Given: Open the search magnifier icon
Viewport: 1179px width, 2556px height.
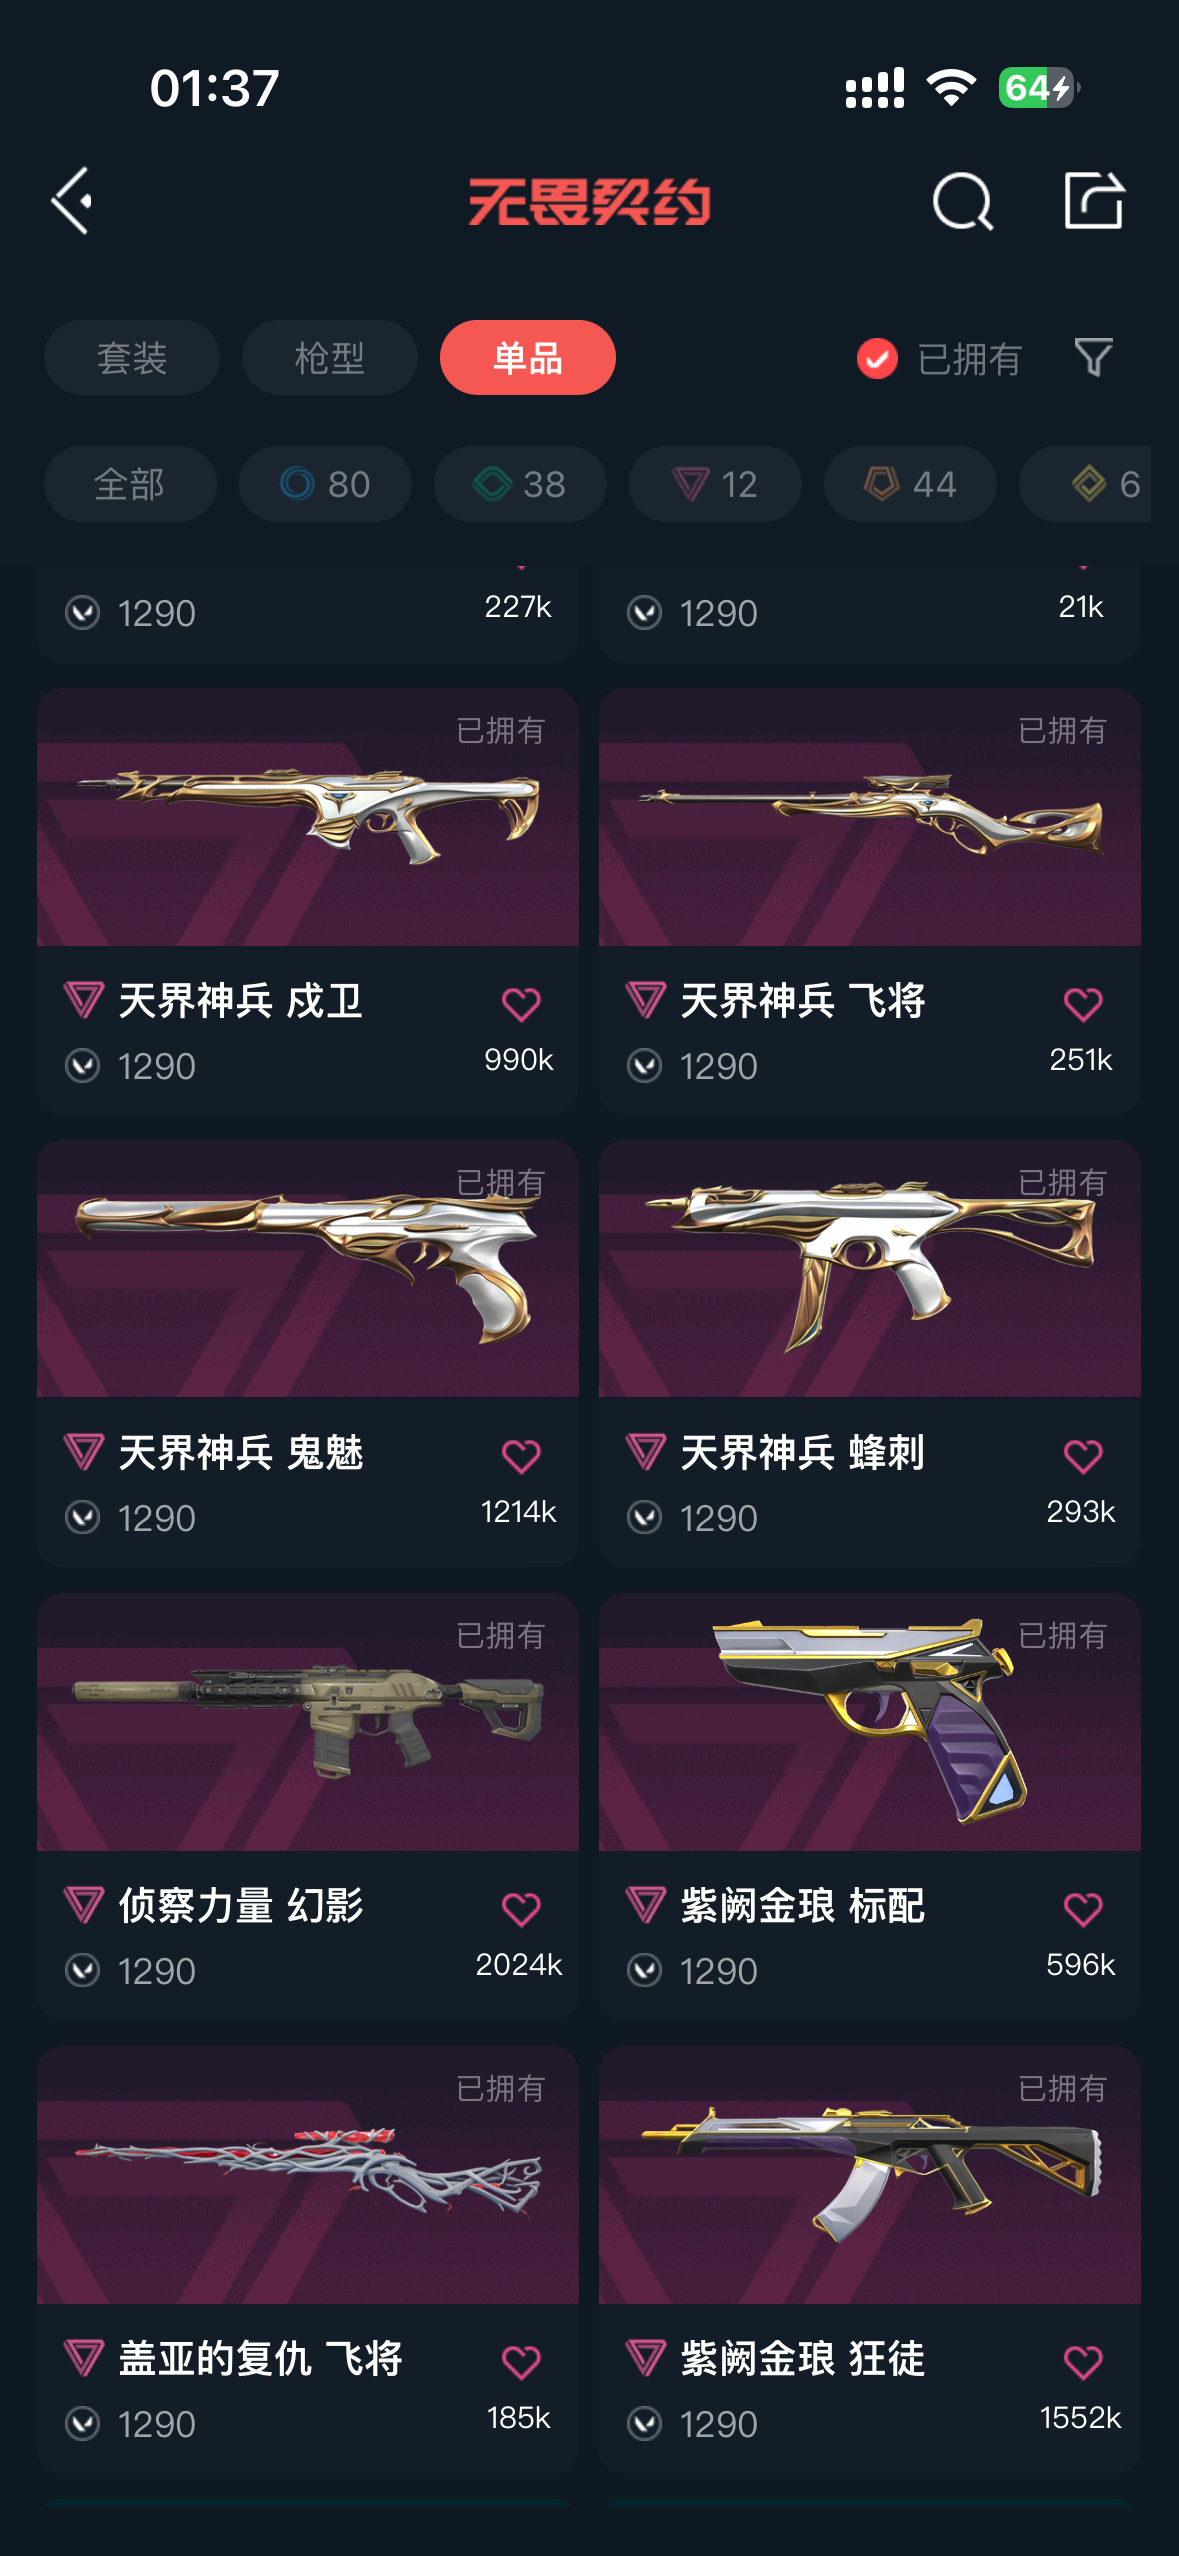Looking at the screenshot, I should pyautogui.click(x=962, y=201).
